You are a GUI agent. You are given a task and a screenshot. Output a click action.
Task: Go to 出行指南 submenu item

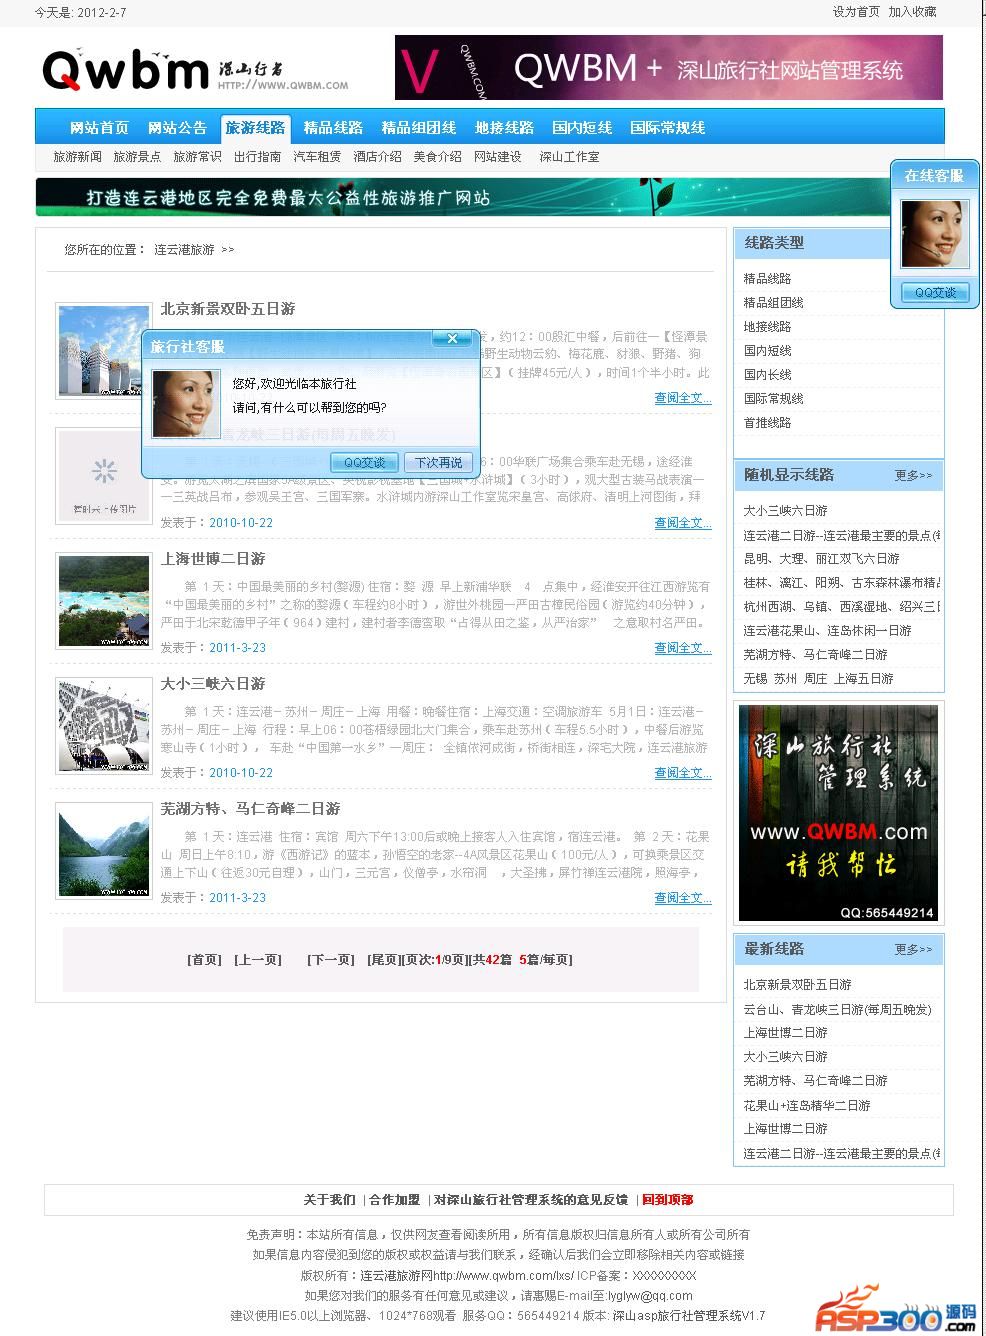coord(257,157)
